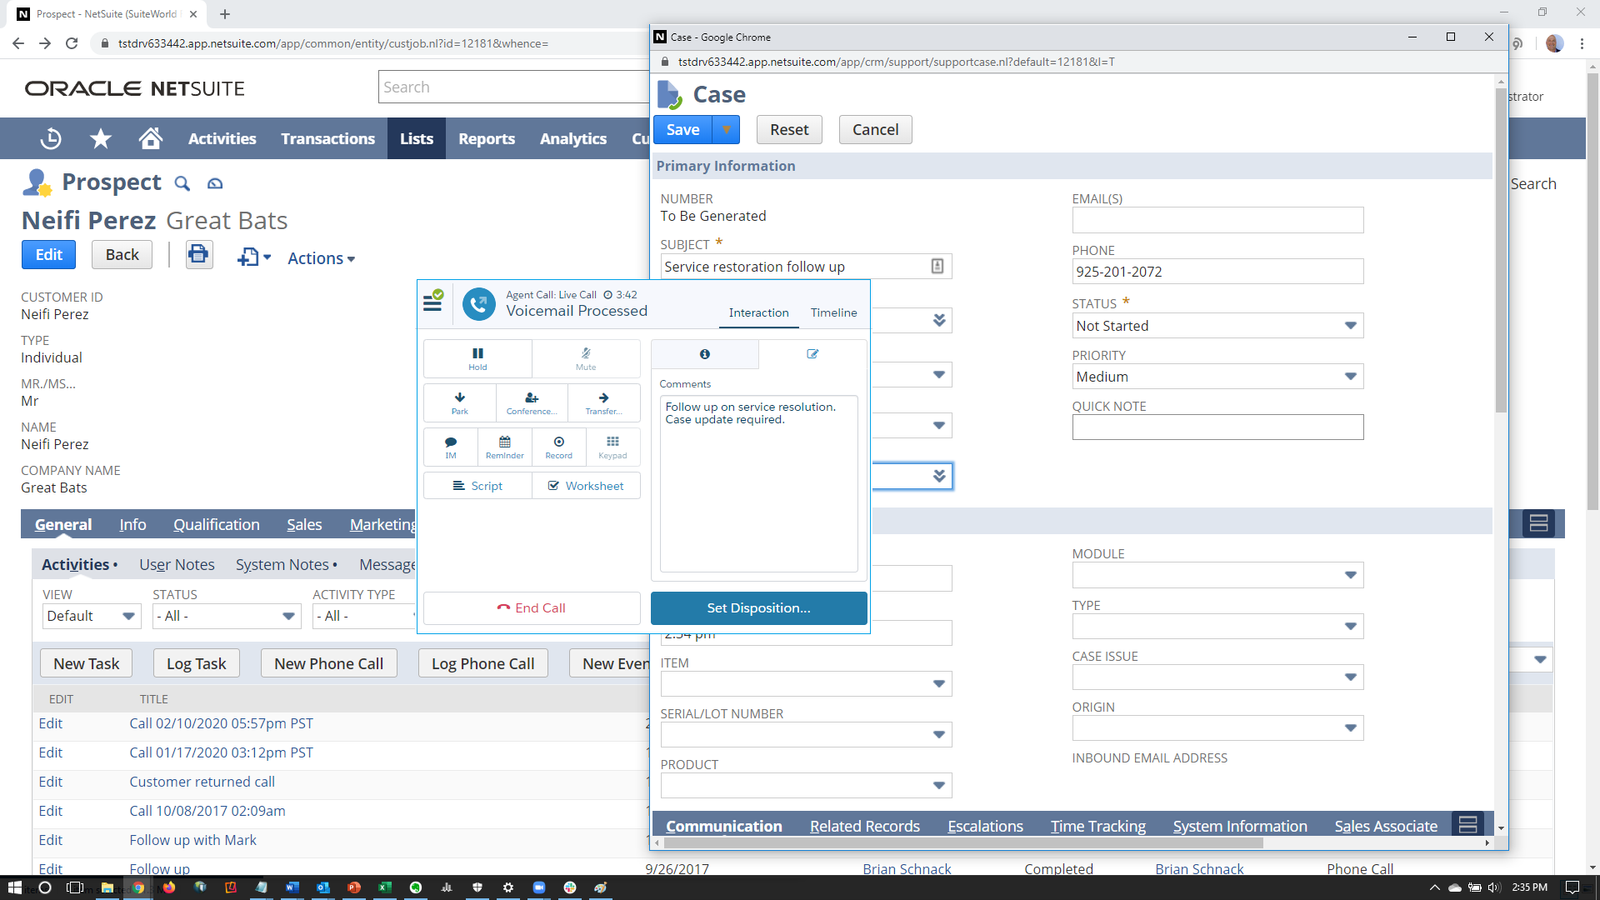Viewport: 1600px width, 900px height.
Task: Open the Transactions menu
Action: pyautogui.click(x=328, y=138)
